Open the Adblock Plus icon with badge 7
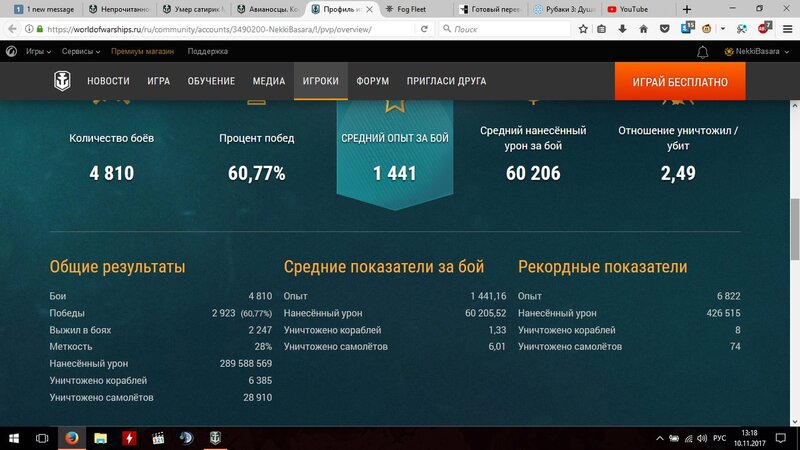Screen dimensions: 800x450 pyautogui.click(x=764, y=28)
